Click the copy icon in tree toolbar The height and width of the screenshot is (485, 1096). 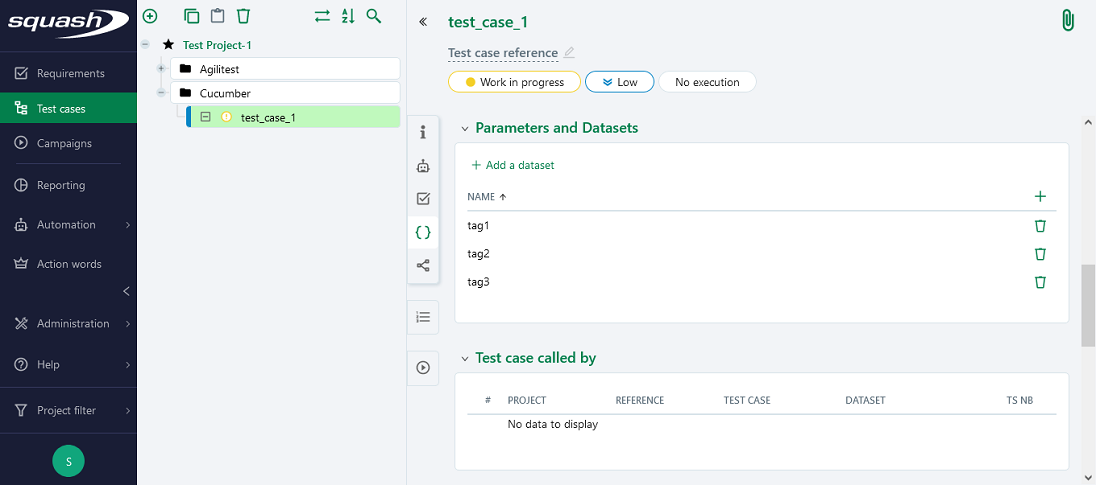192,16
